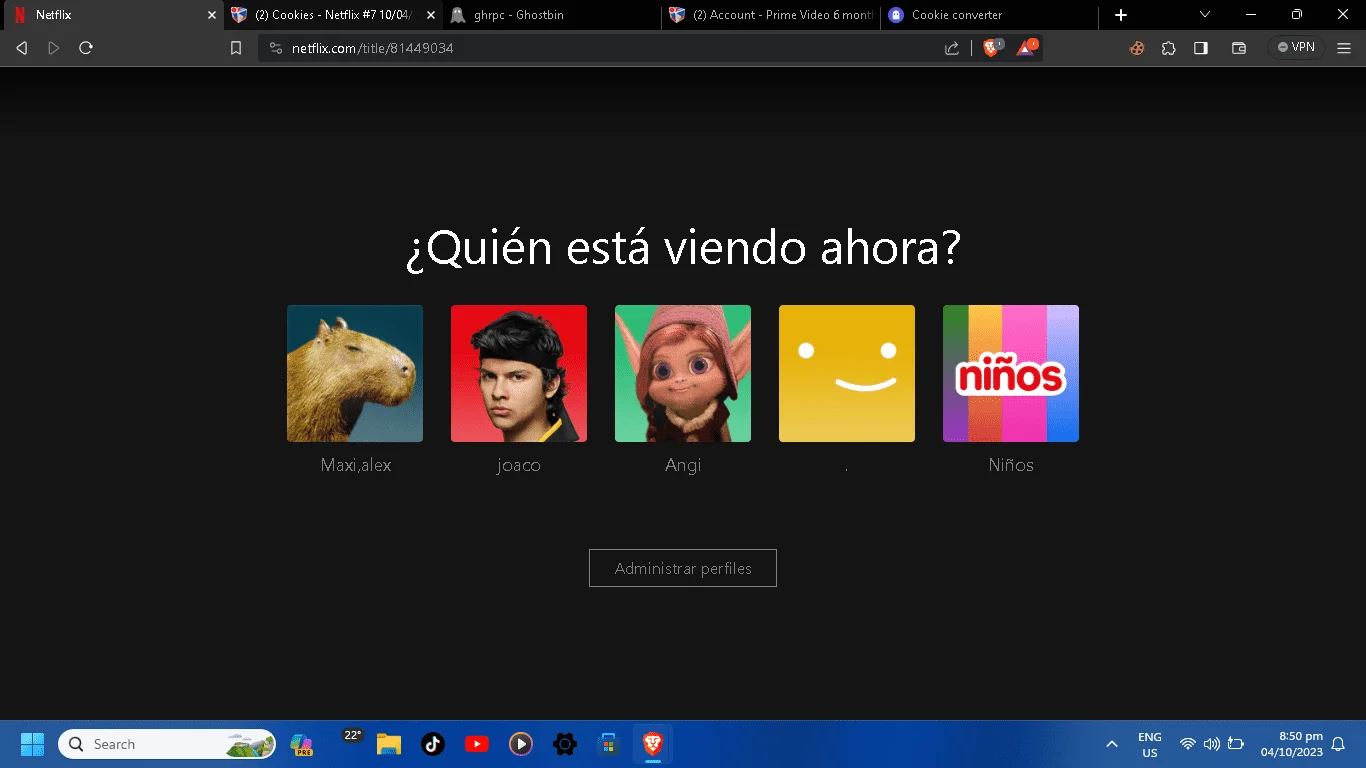Share this page from address bar

point(952,48)
